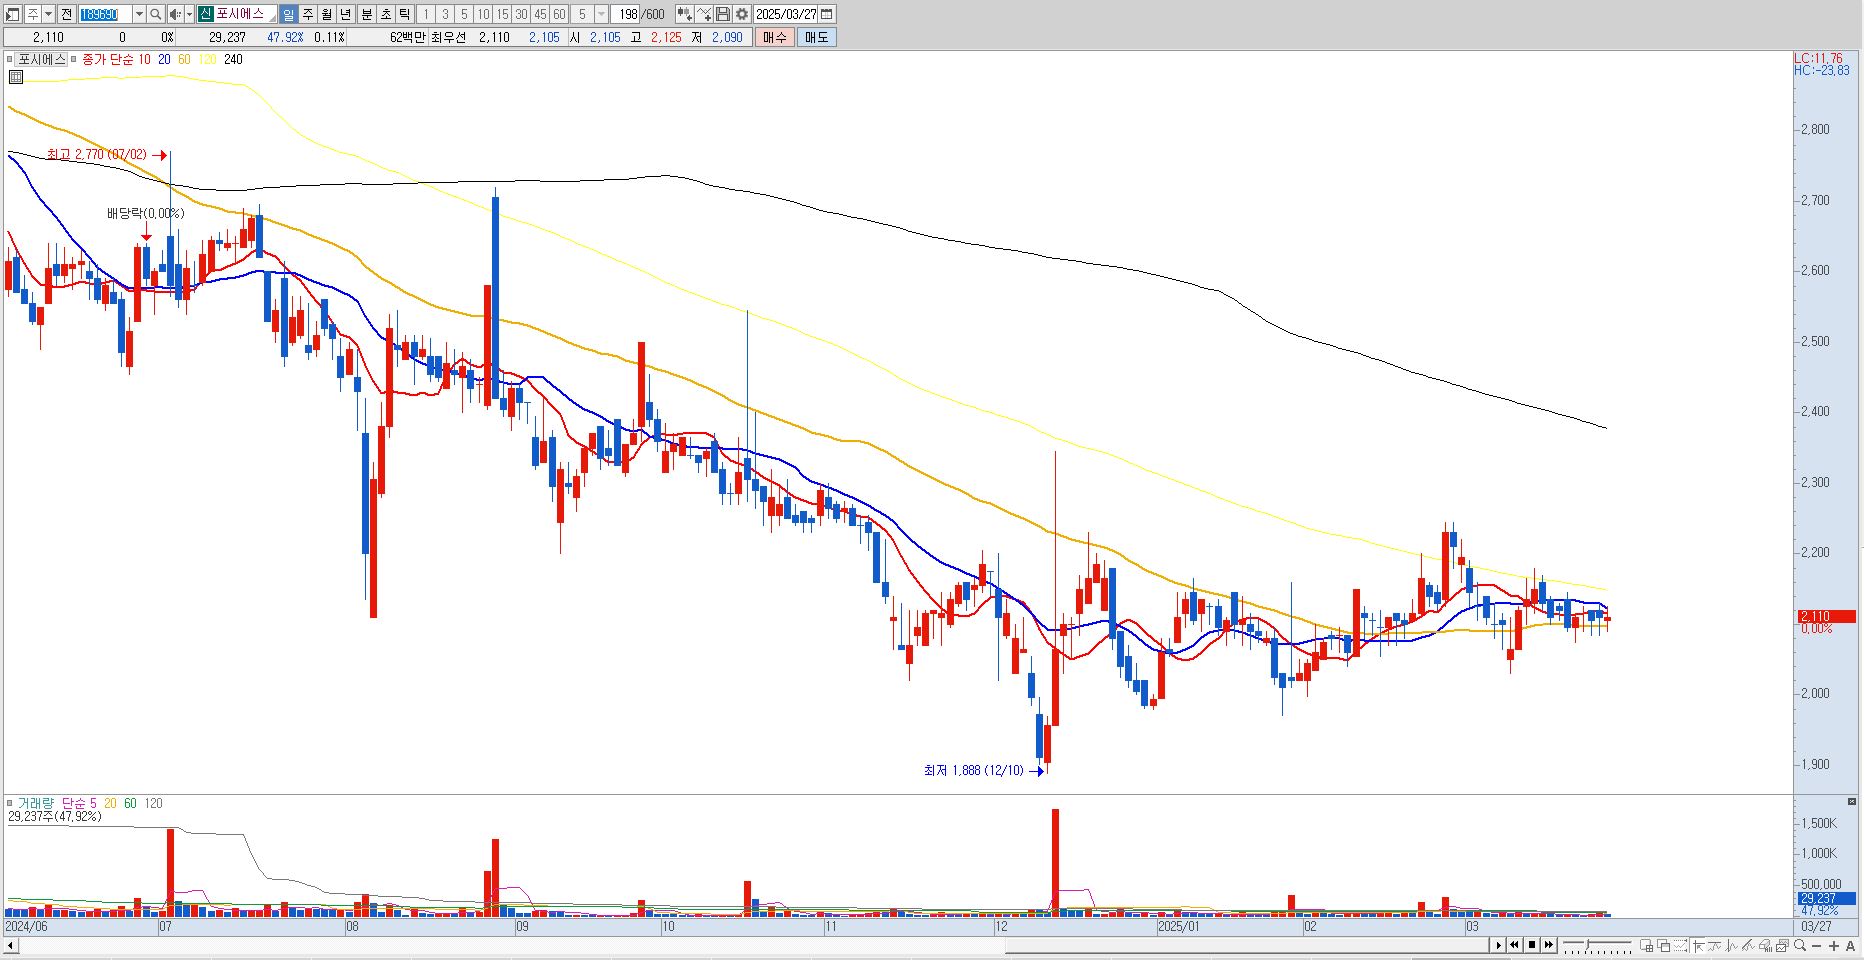Click the 전 button beside stock code
Viewport: 1864px width, 960px height.
pyautogui.click(x=66, y=14)
